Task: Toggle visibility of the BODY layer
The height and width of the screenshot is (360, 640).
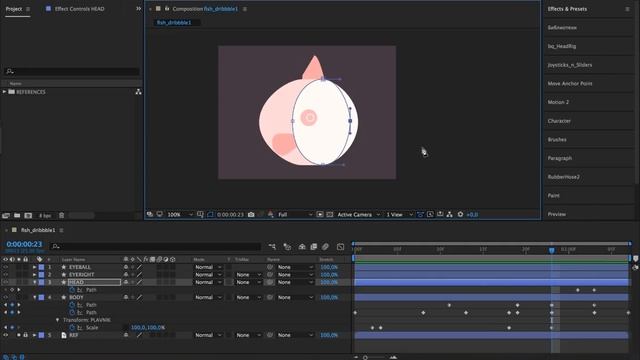Action: [x=5, y=298]
